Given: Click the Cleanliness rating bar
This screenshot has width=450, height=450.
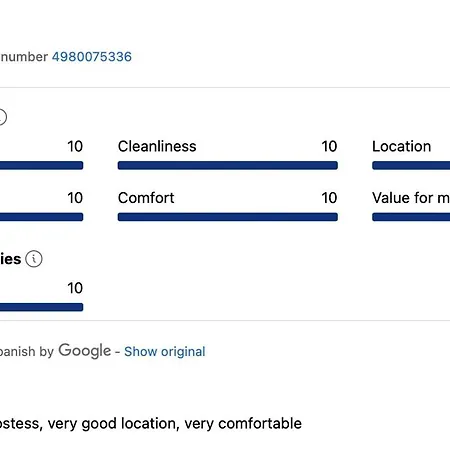Looking at the screenshot, I should point(228,165).
